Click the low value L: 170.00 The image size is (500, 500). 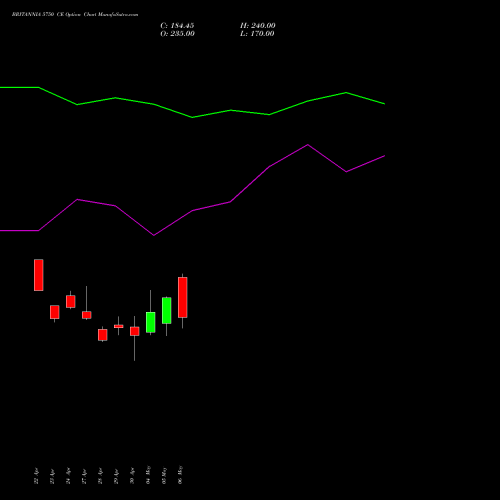click(257, 34)
